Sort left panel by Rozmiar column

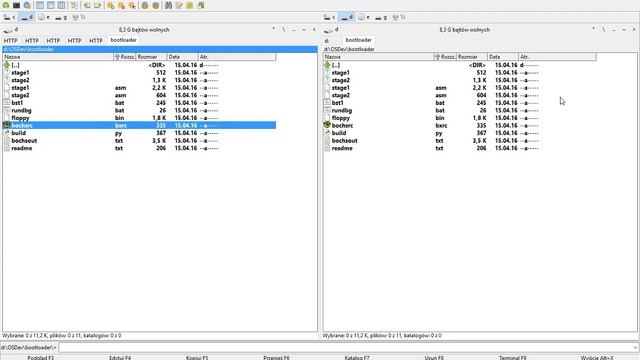pos(151,57)
